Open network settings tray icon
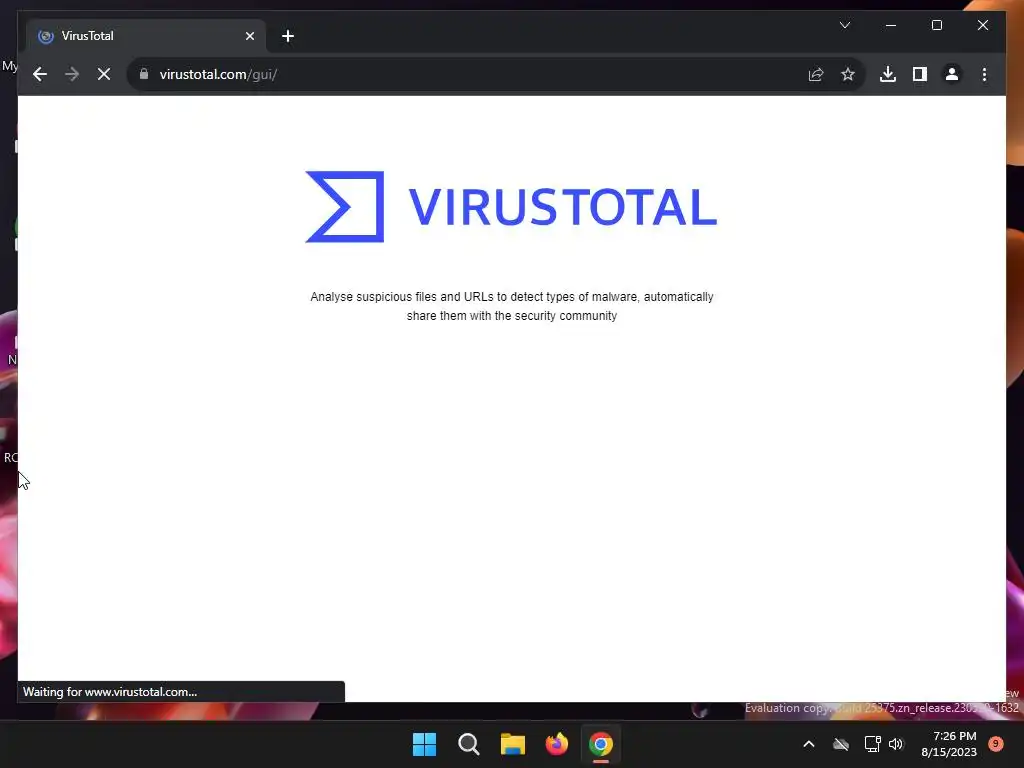Image resolution: width=1024 pixels, height=768 pixels. coord(872,744)
